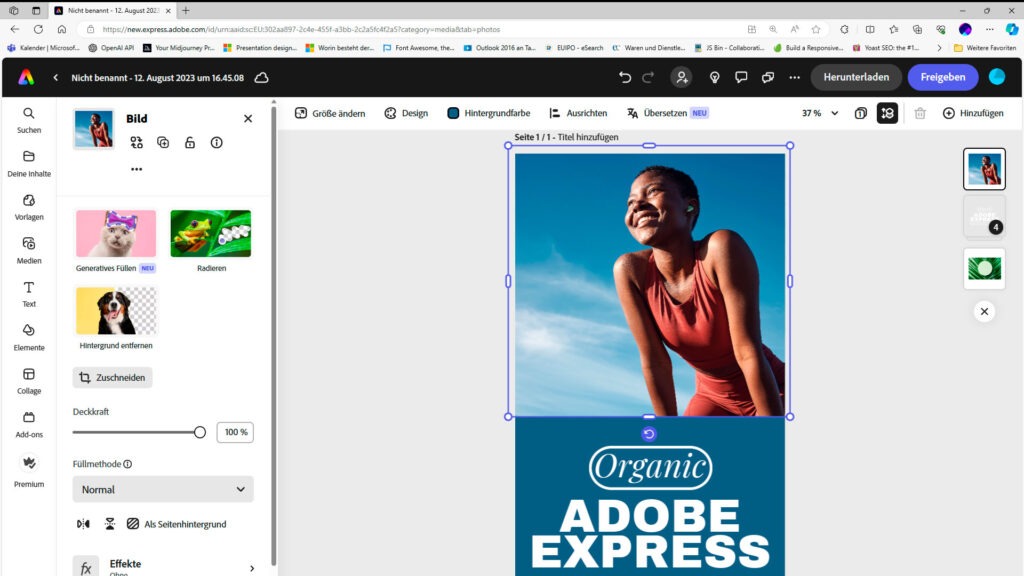Click the Herunterladen button
The image size is (1024, 576).
pos(856,77)
